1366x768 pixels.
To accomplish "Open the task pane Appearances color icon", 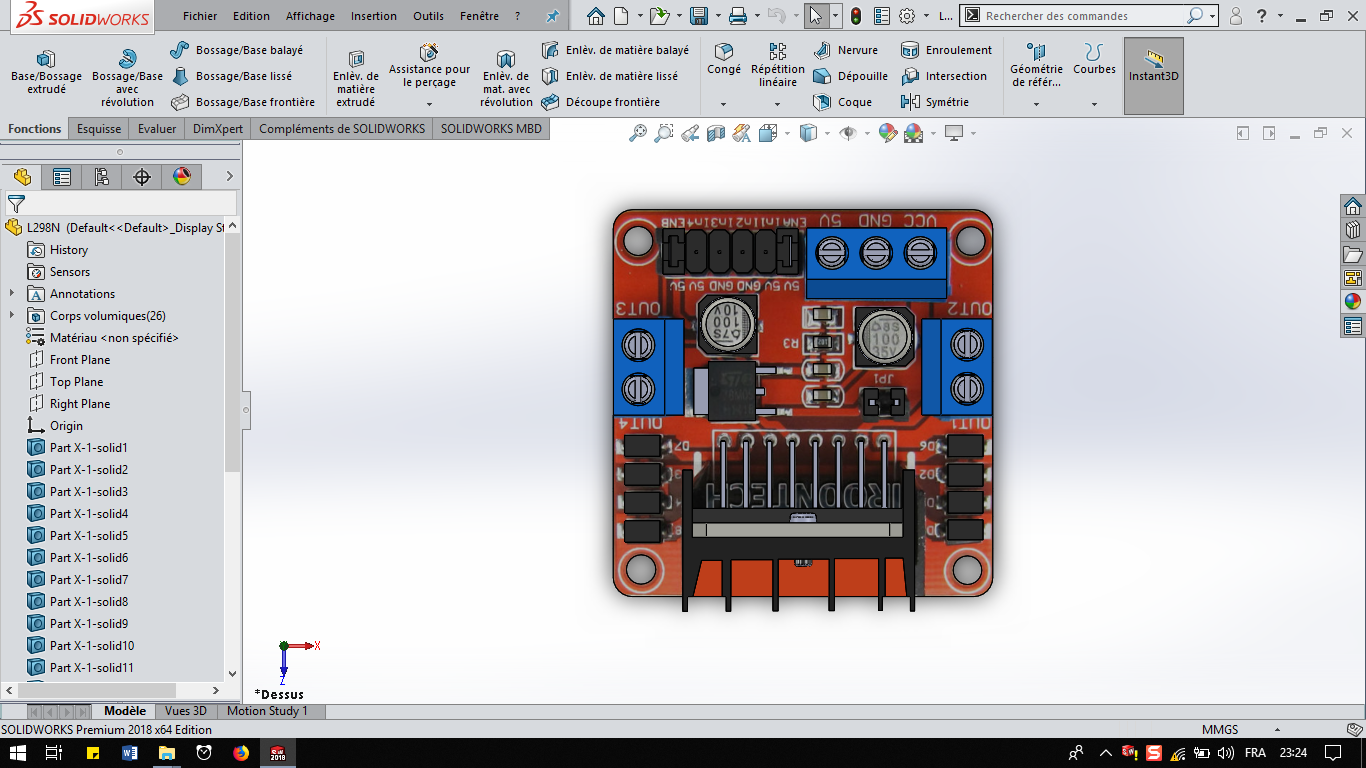I will click(1353, 301).
